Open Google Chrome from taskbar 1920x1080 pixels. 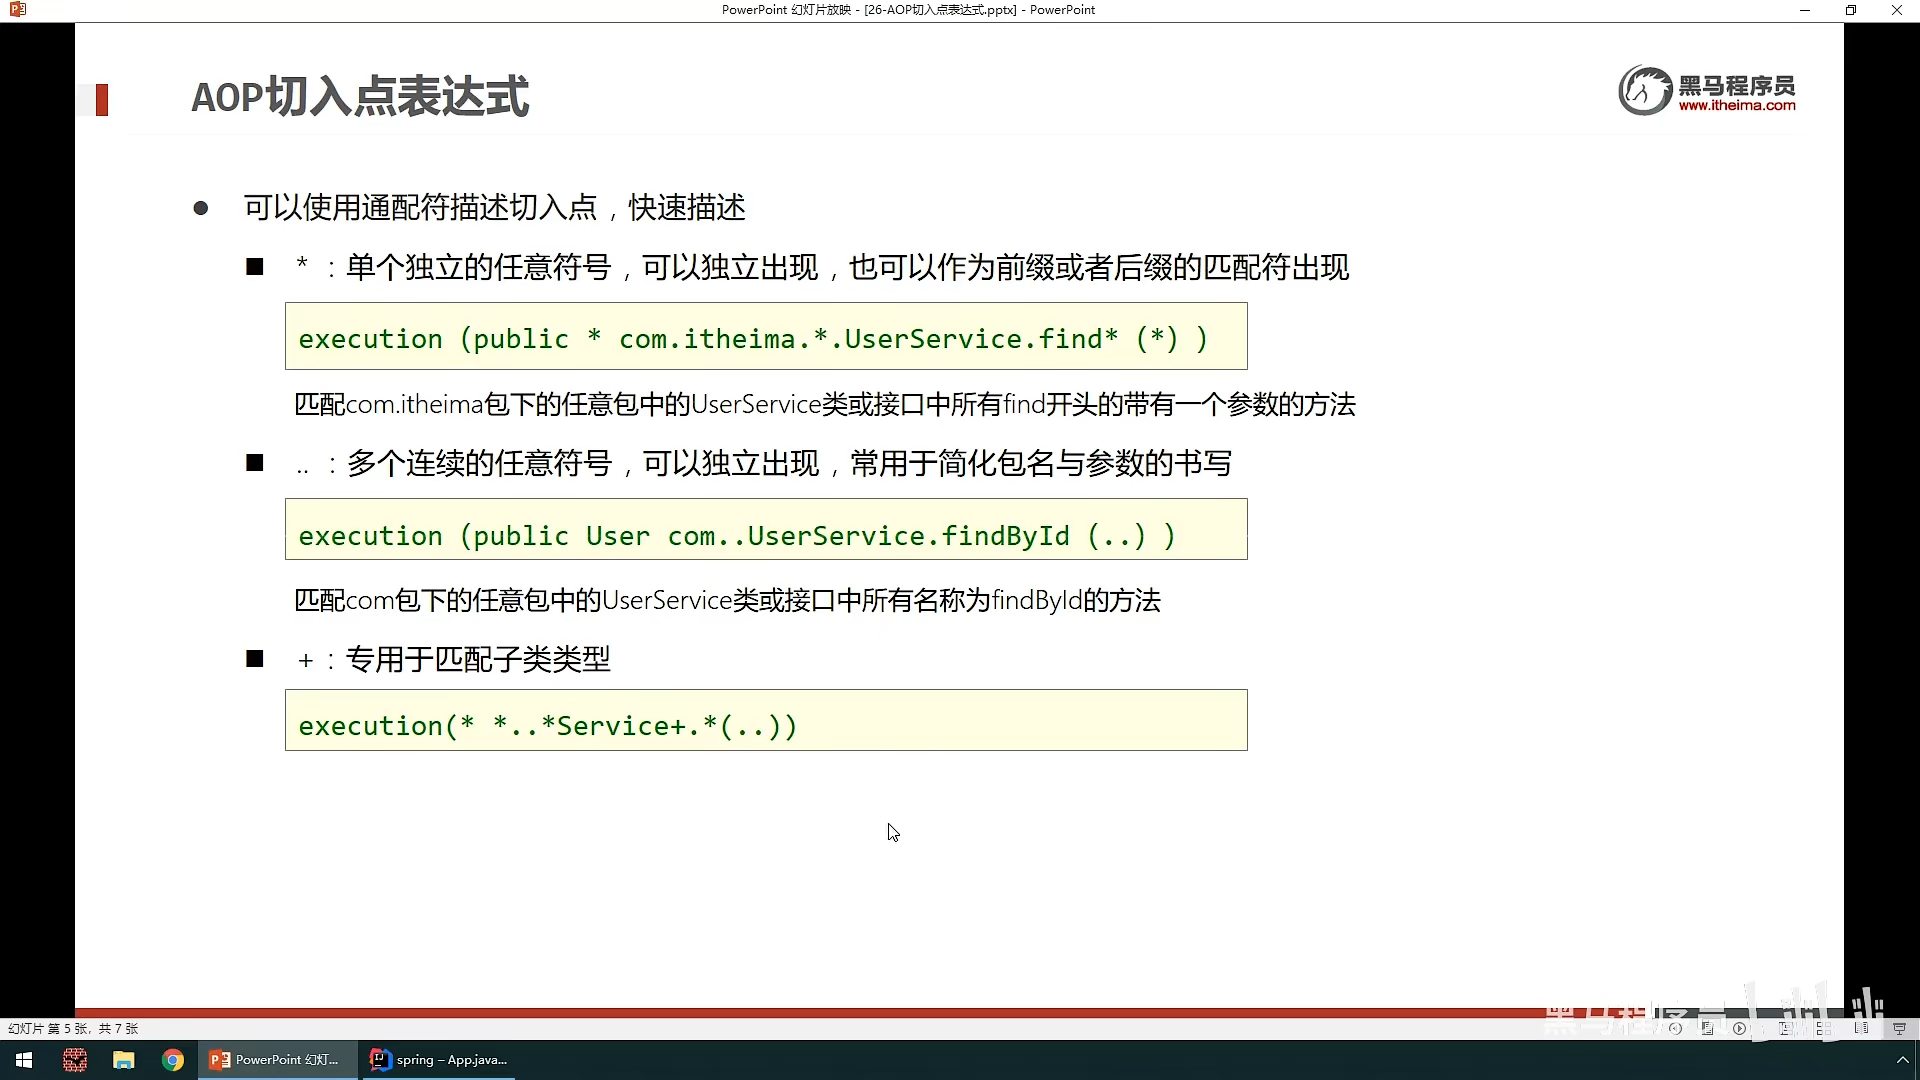click(173, 1060)
